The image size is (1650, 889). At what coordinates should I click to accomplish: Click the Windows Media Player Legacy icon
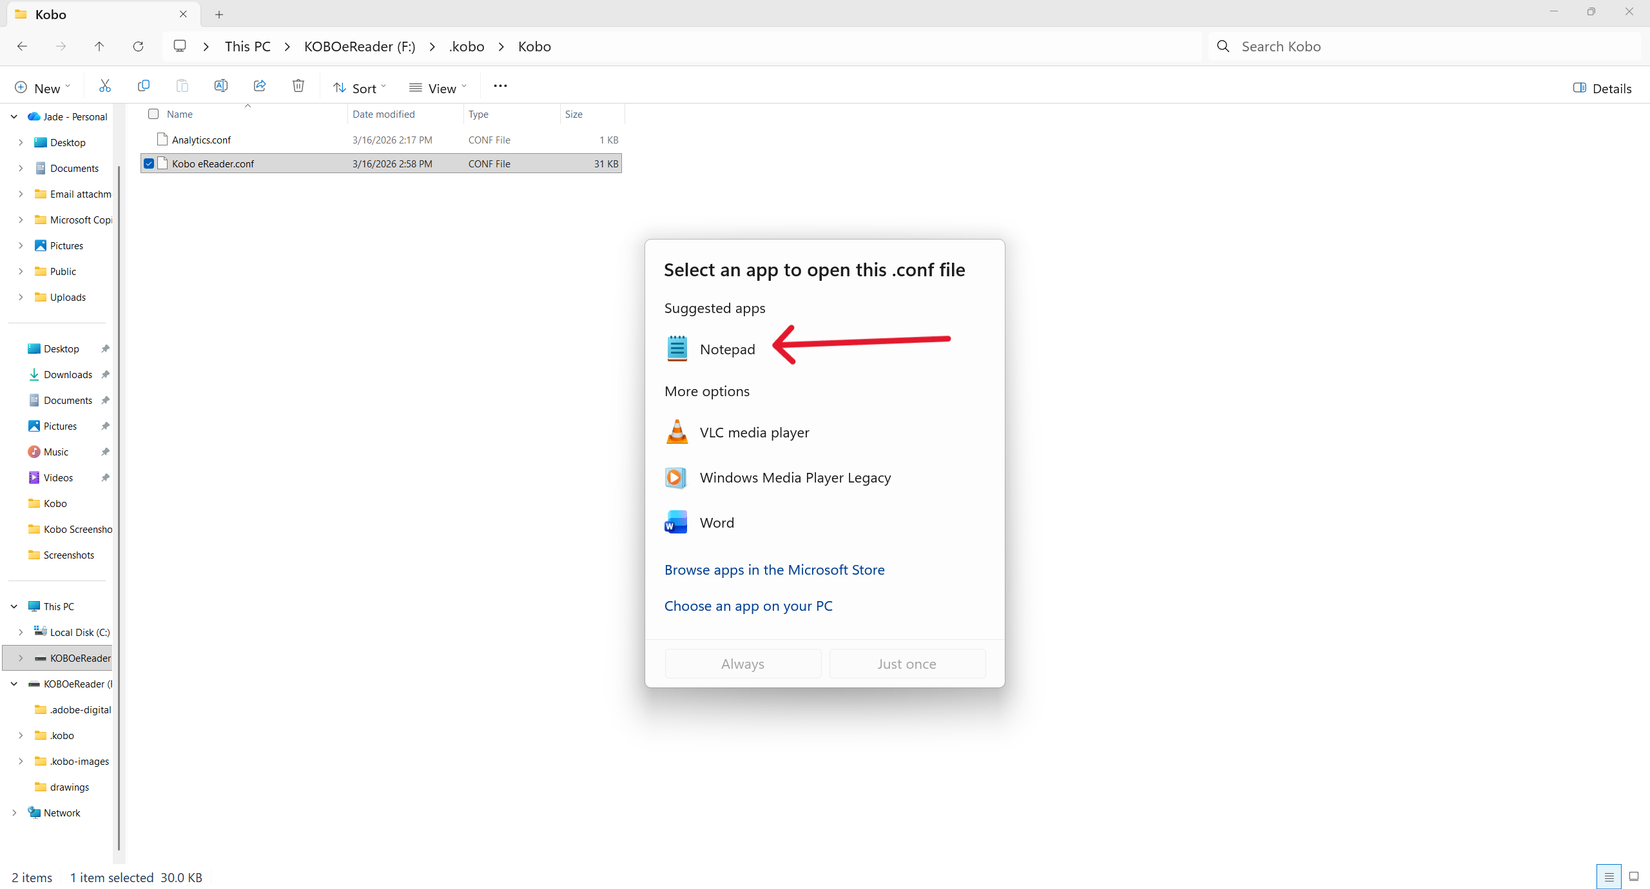pos(676,478)
